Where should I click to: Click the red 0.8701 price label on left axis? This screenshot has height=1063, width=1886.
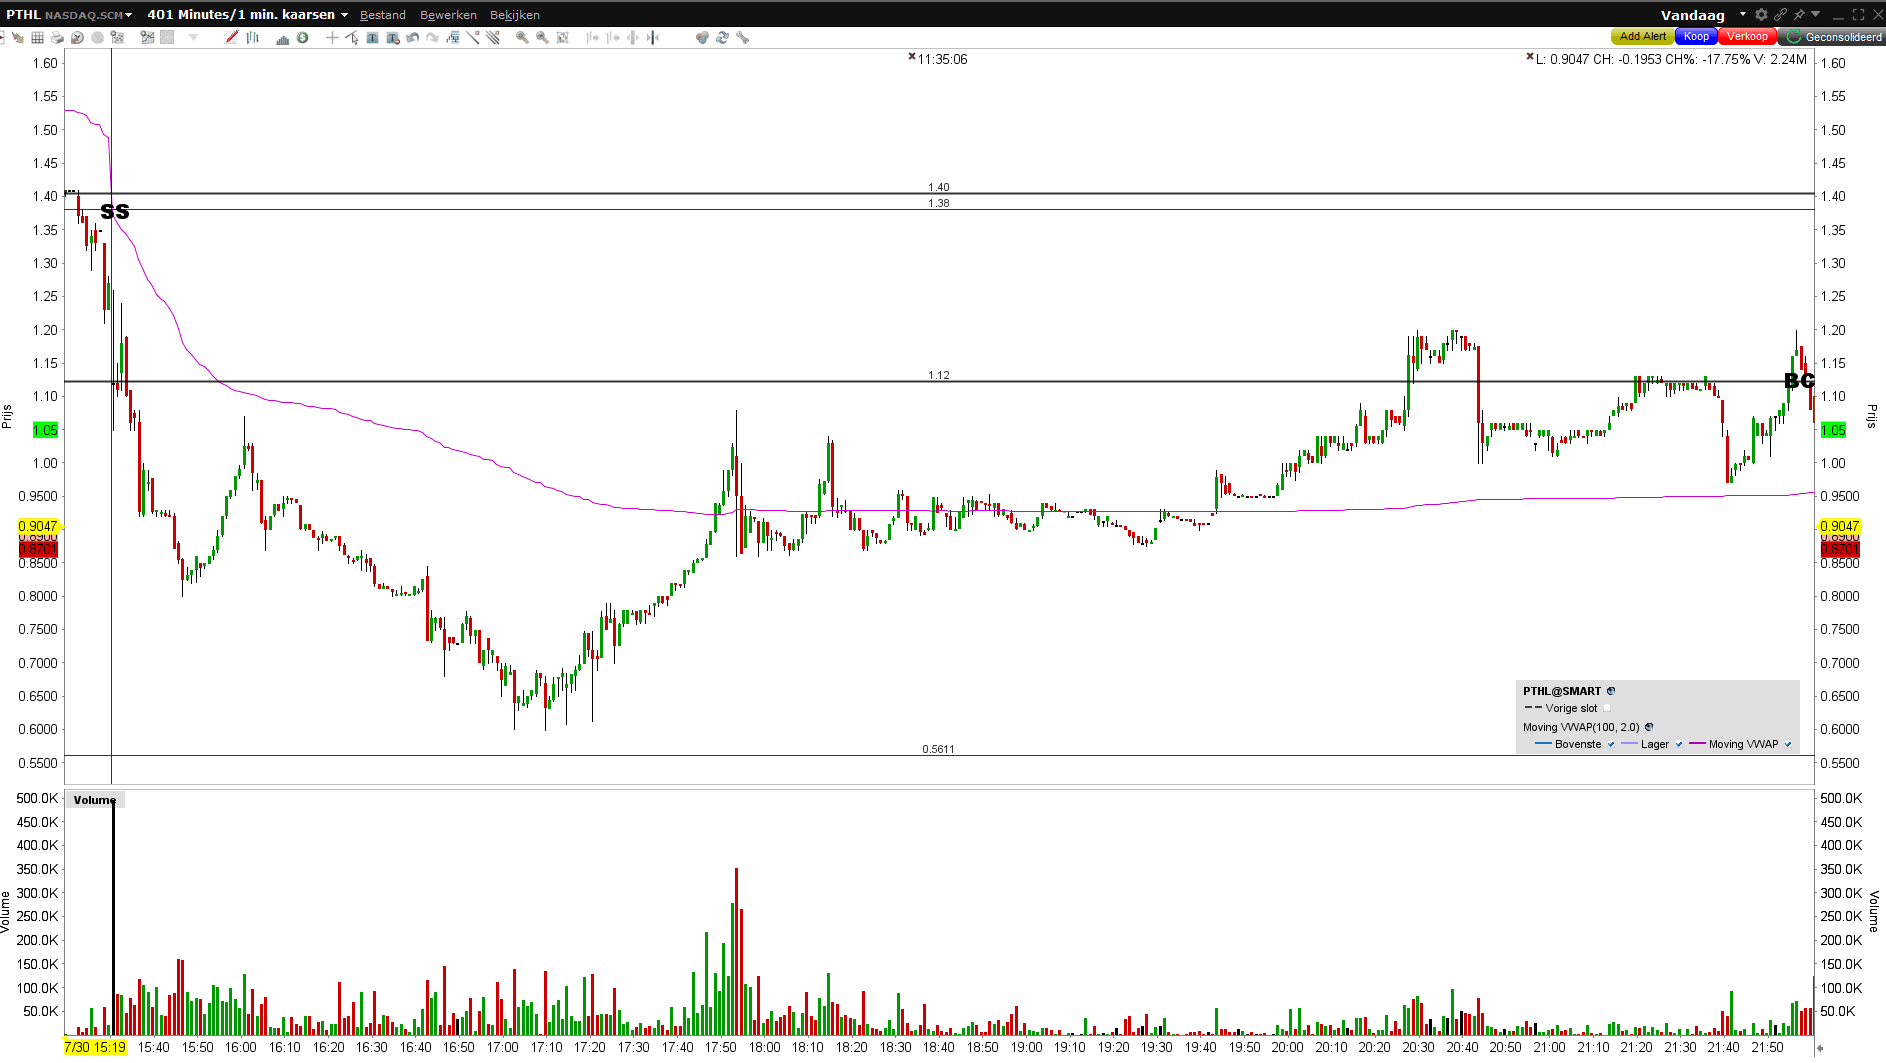point(38,549)
